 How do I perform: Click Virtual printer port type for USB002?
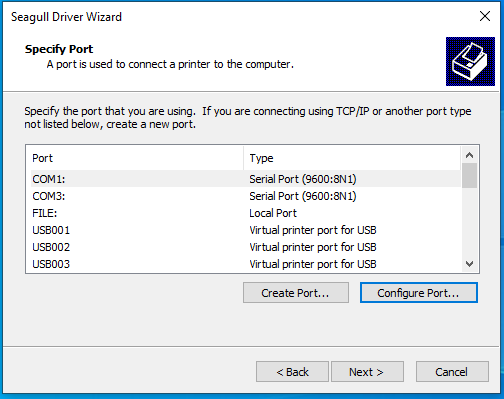pos(313,247)
